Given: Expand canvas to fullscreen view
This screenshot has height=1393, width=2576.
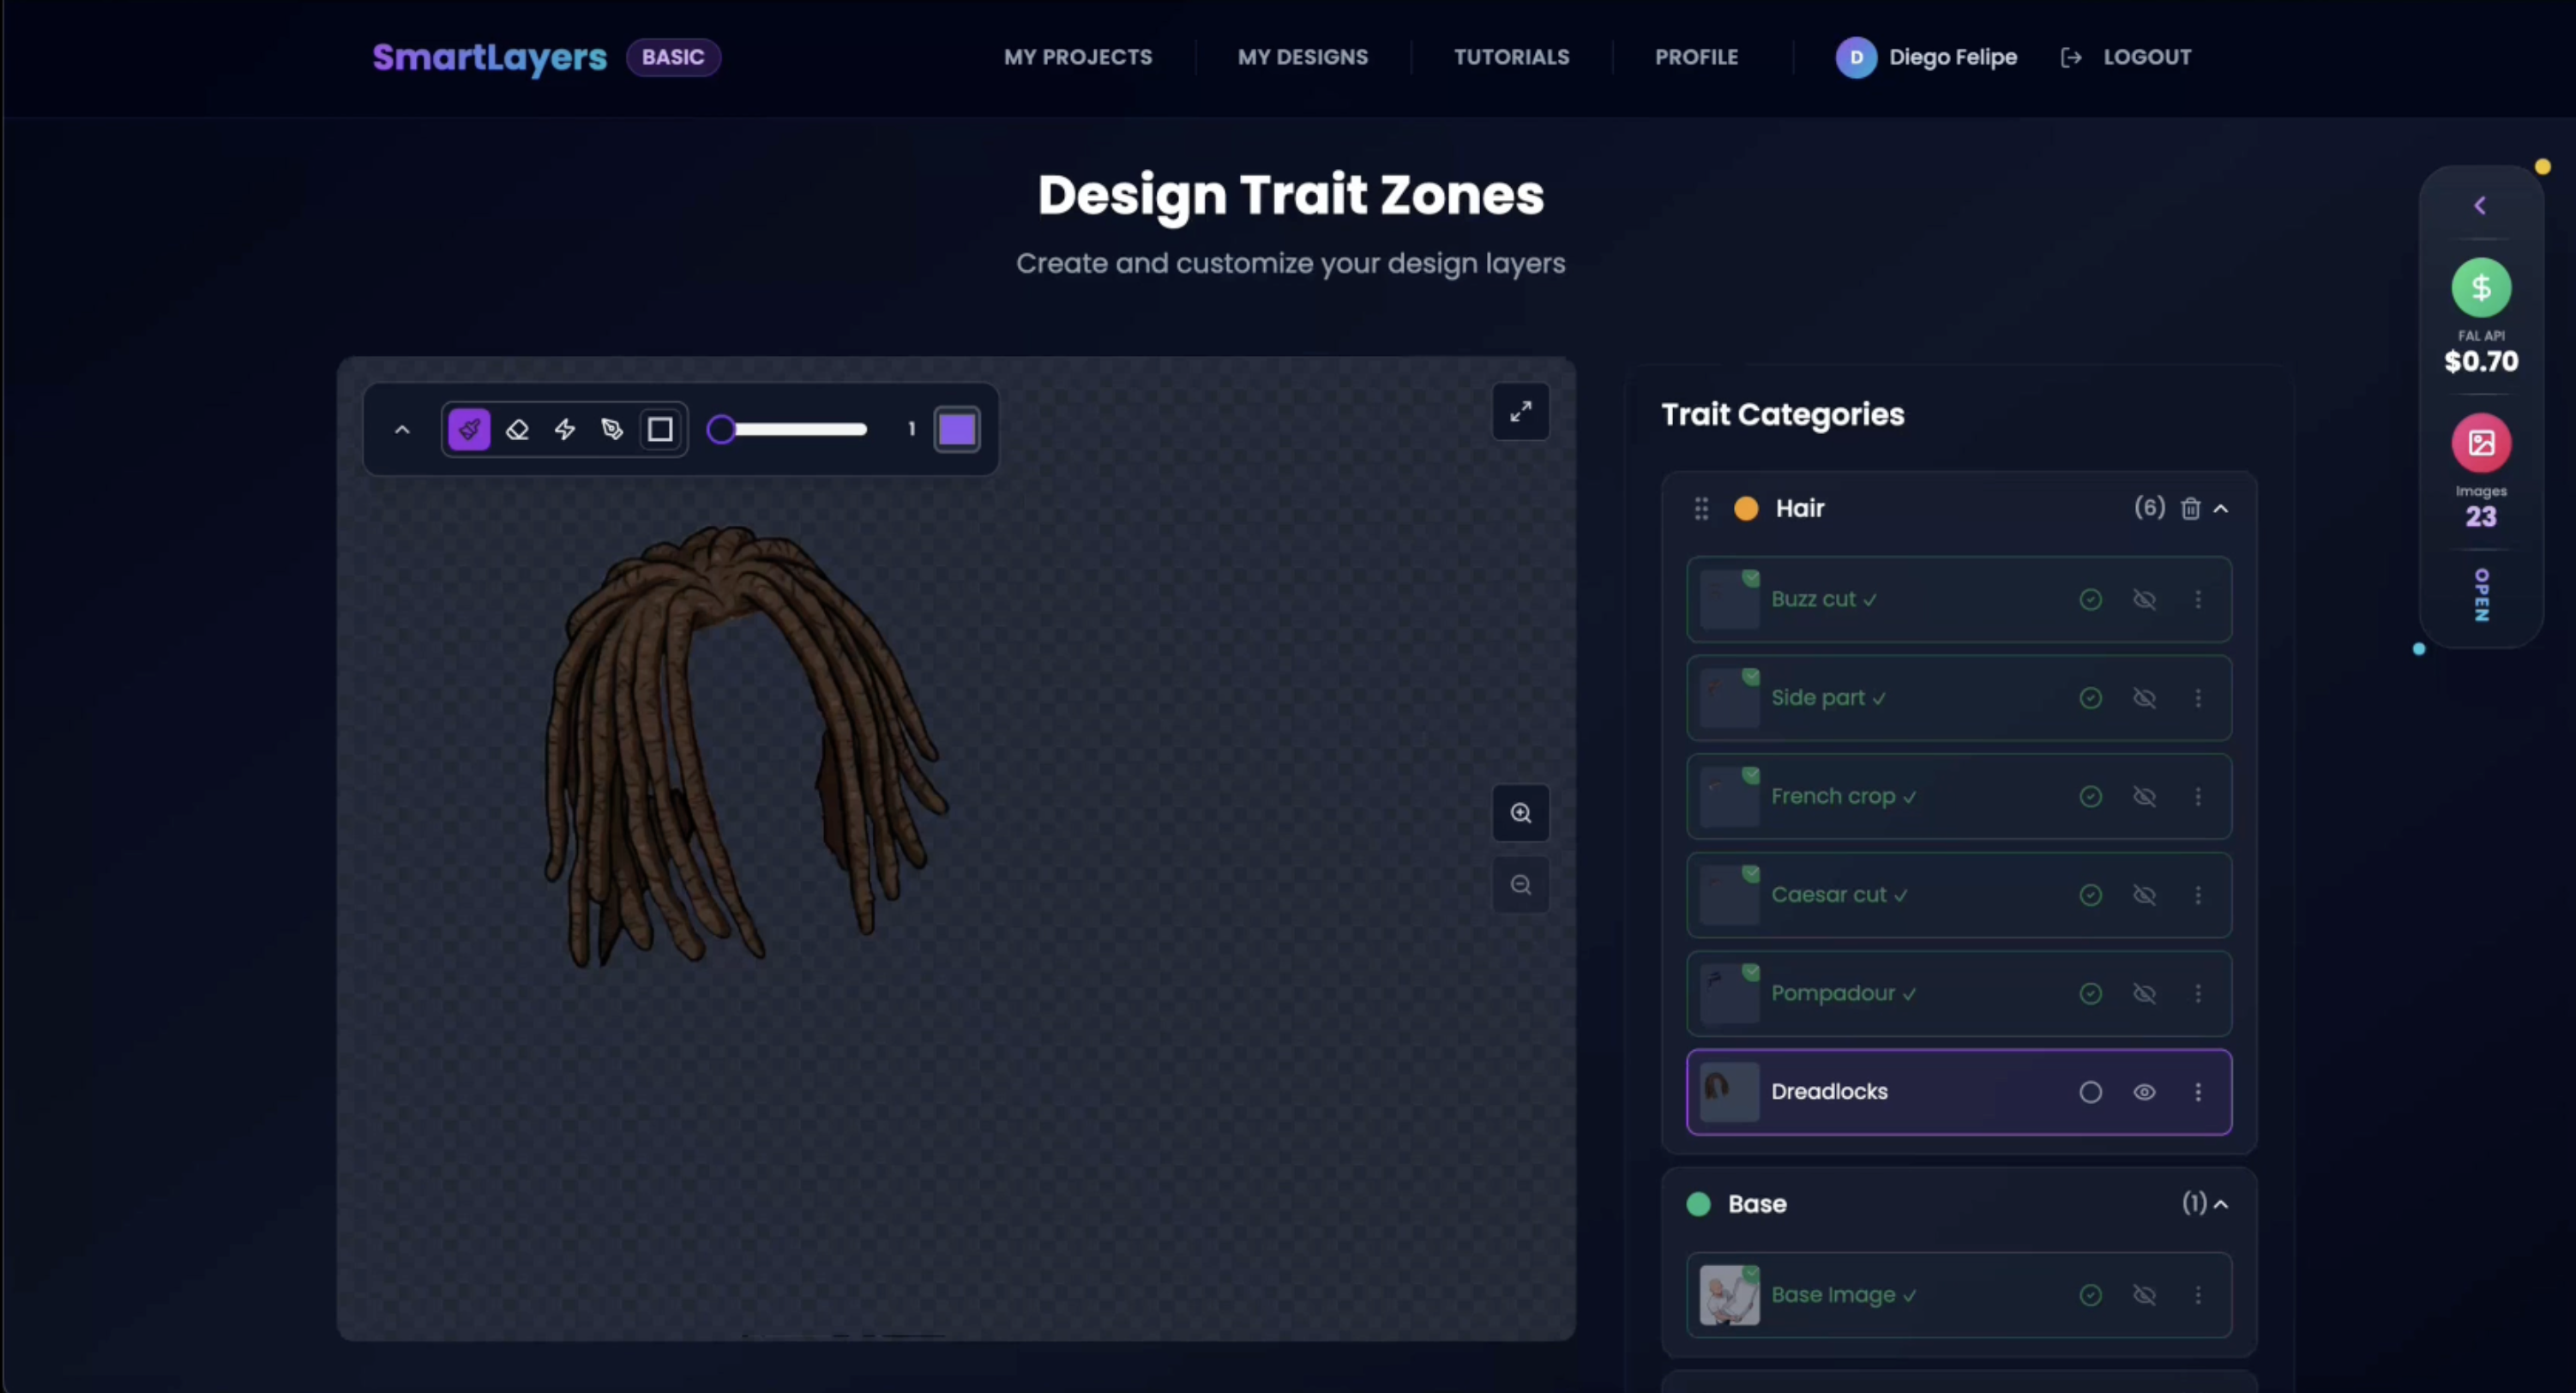Looking at the screenshot, I should (1520, 412).
